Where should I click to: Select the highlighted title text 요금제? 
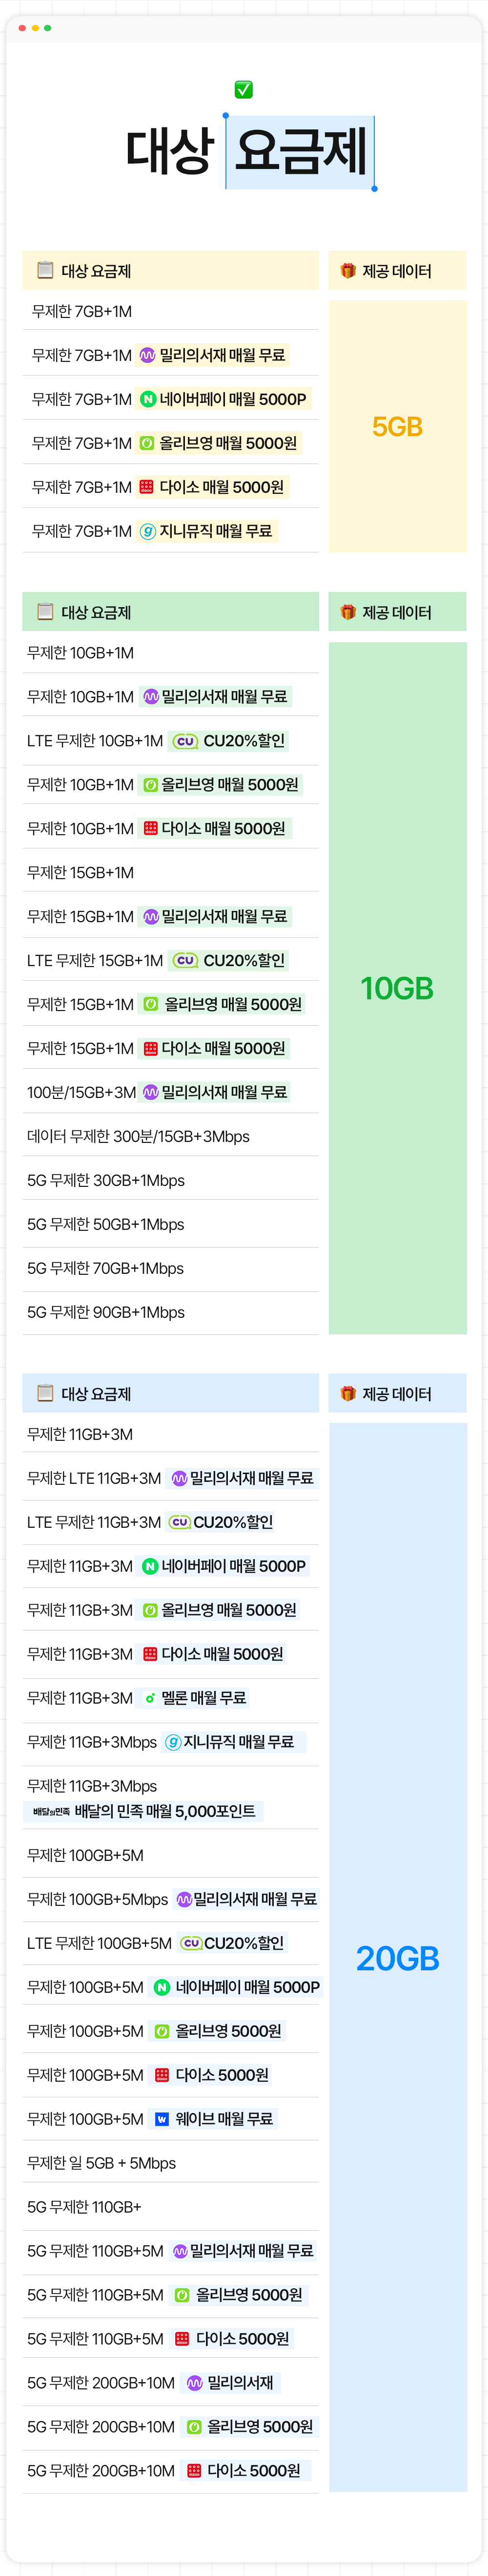(x=300, y=152)
